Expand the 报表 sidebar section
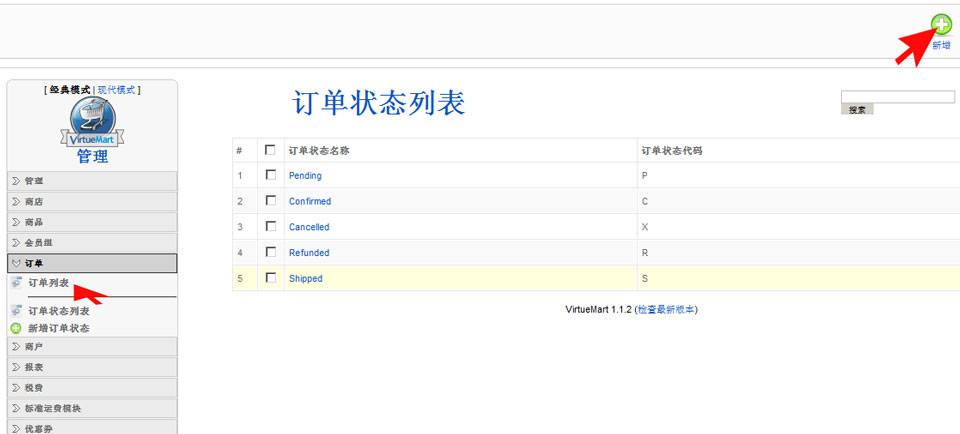This screenshot has width=960, height=434. coord(92,367)
